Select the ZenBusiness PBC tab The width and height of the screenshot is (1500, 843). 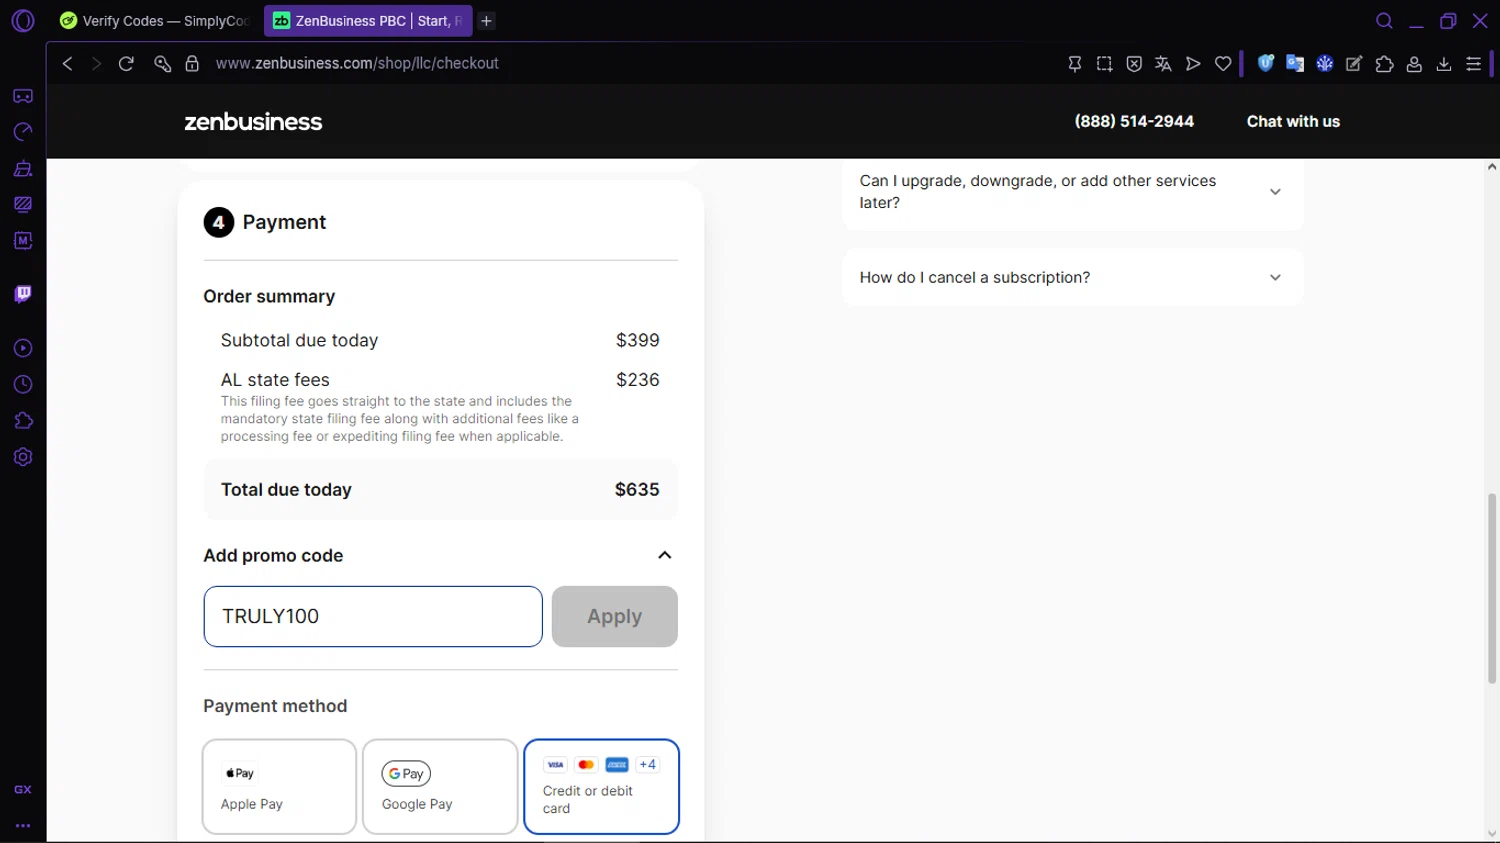point(368,21)
